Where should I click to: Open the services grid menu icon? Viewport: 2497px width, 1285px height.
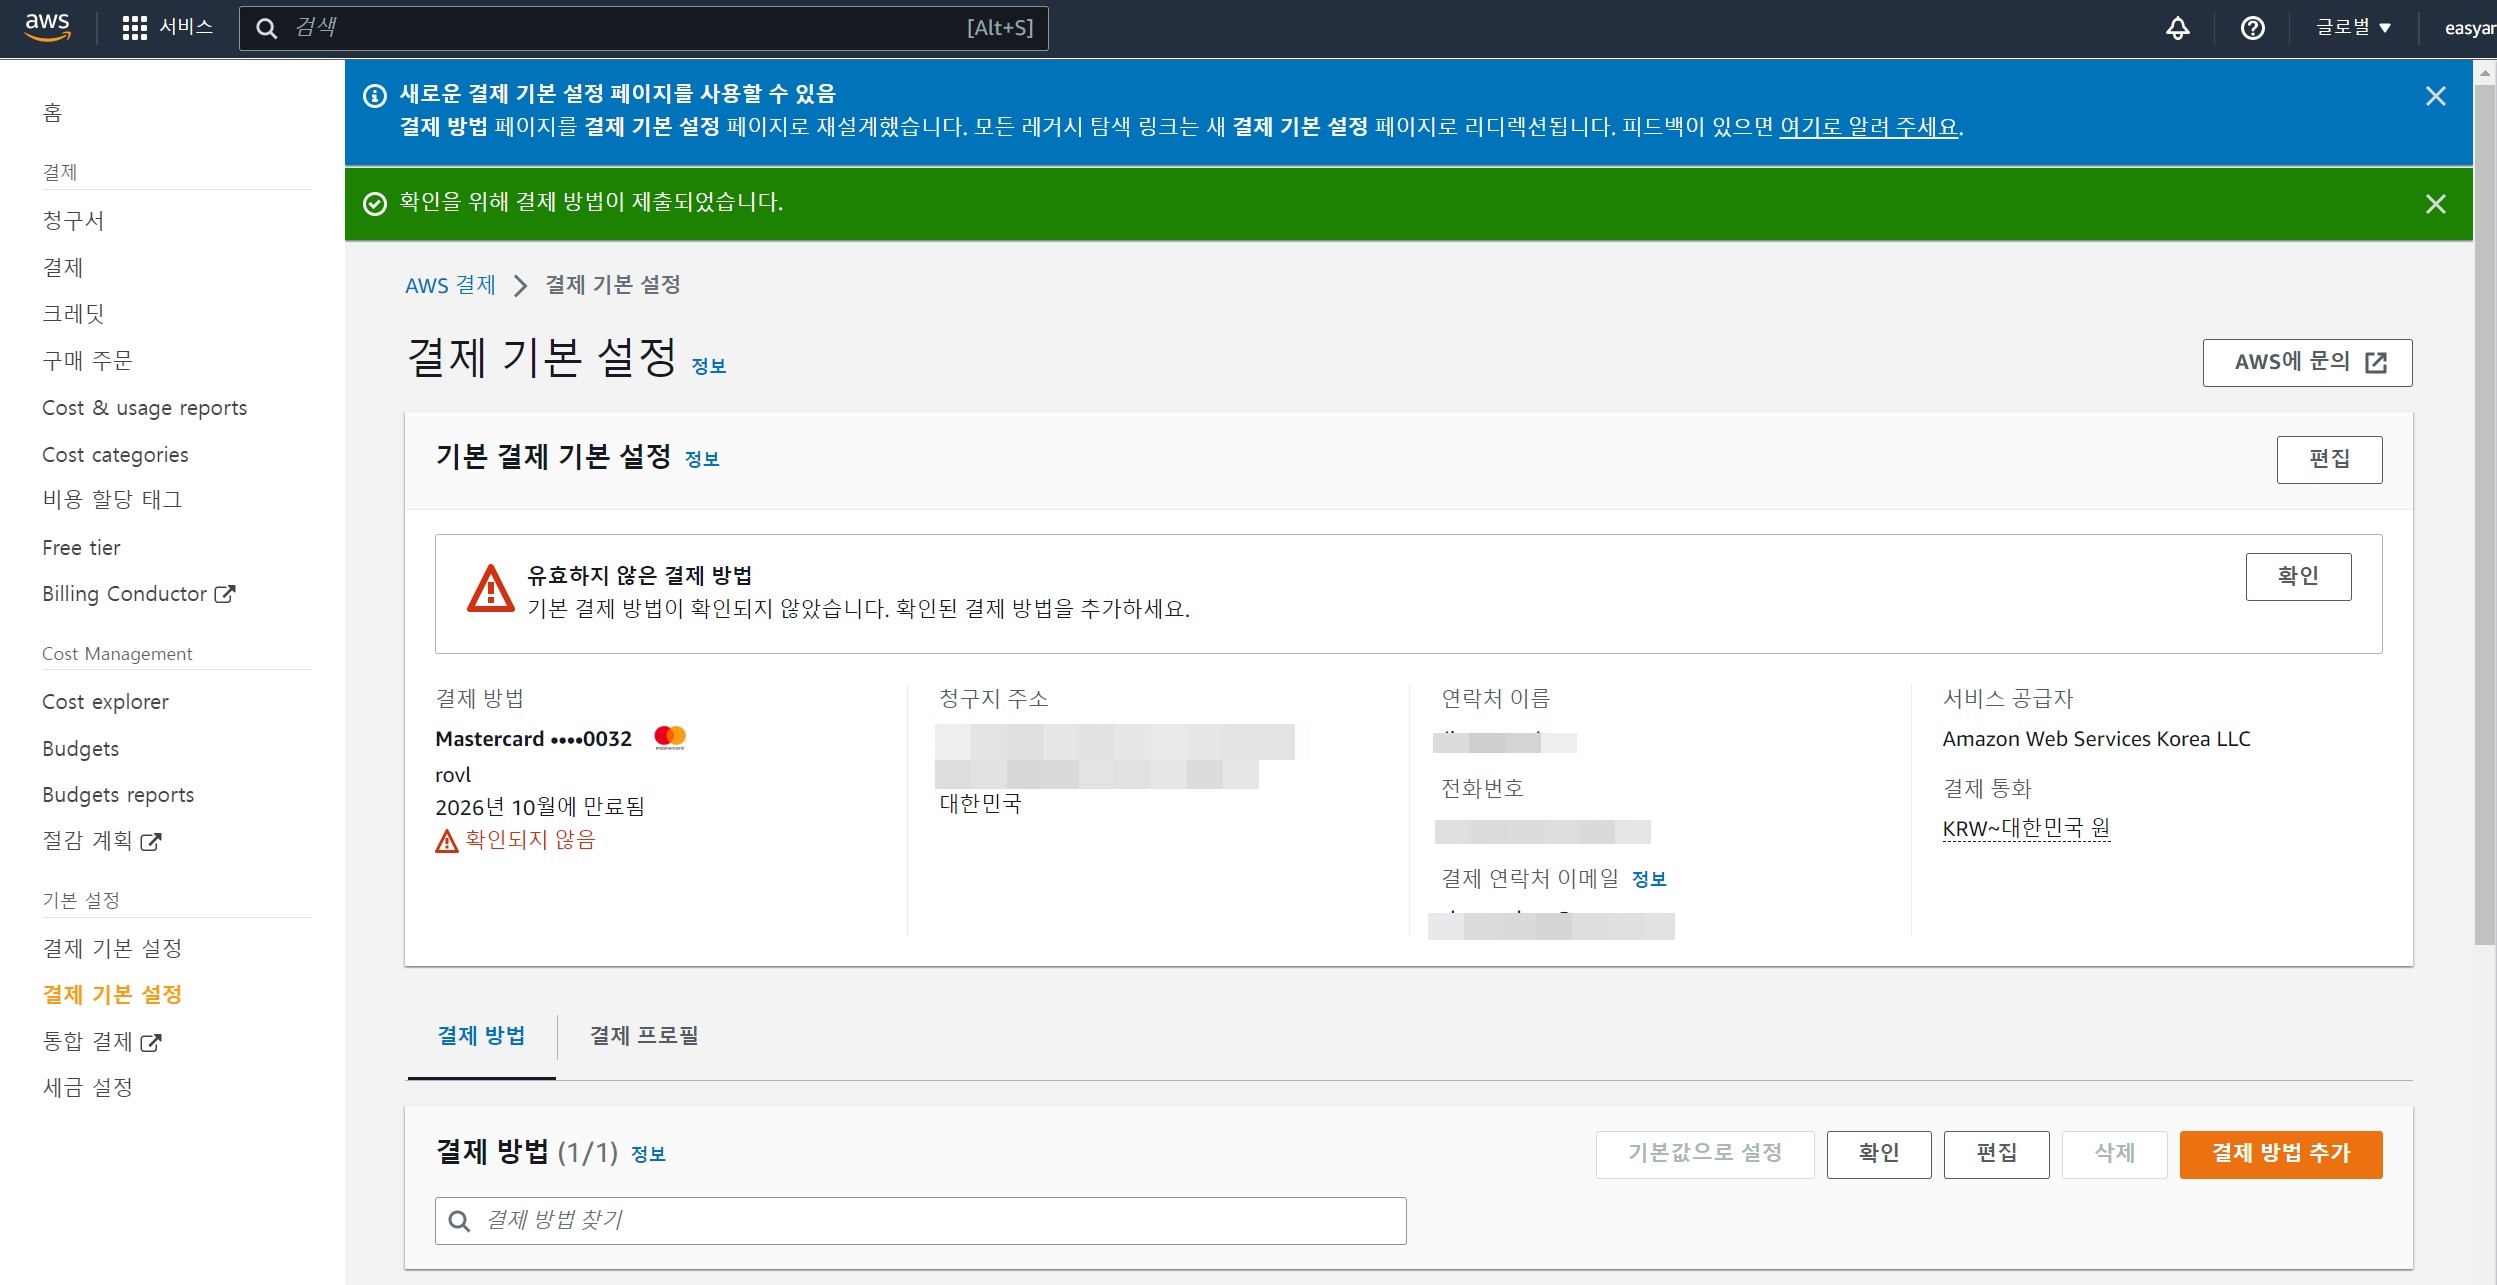(x=134, y=28)
